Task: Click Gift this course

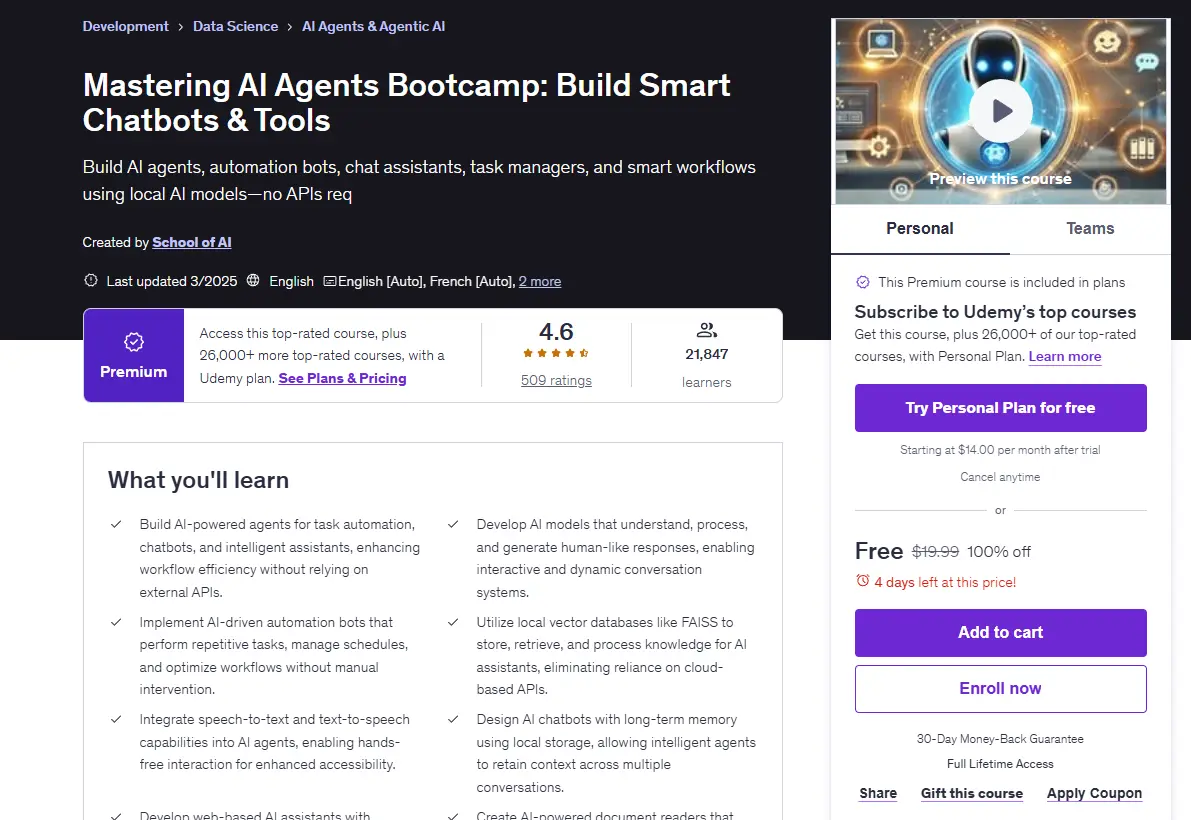Action: pos(972,793)
